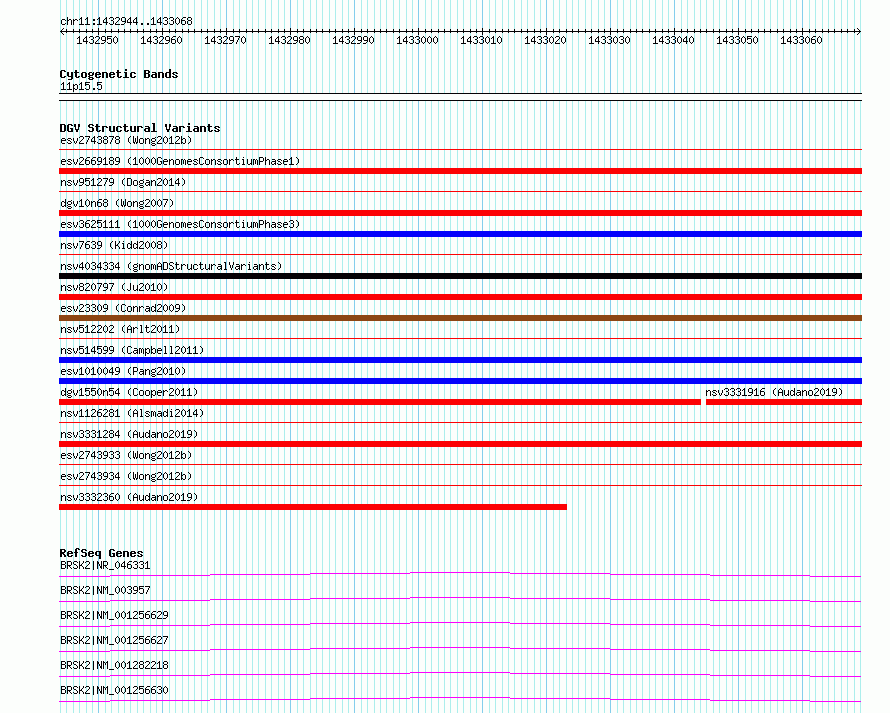Open transcript BRSK2|NR_046331

105,565
